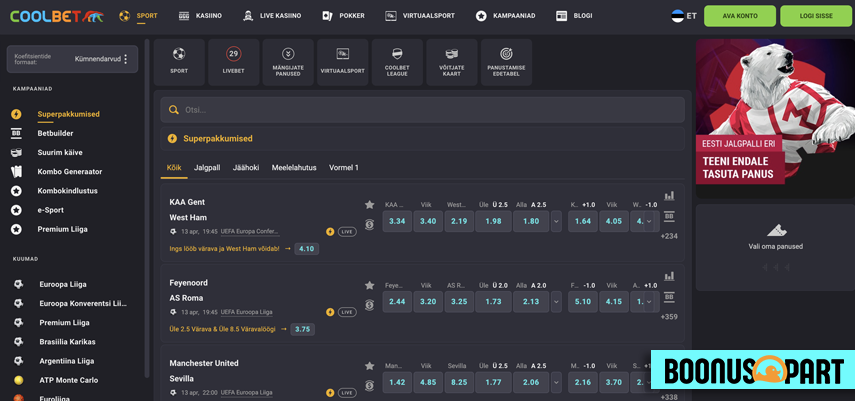This screenshot has height=401, width=855.
Task: Open the Livebet tile with 29 badge
Action: [233, 62]
